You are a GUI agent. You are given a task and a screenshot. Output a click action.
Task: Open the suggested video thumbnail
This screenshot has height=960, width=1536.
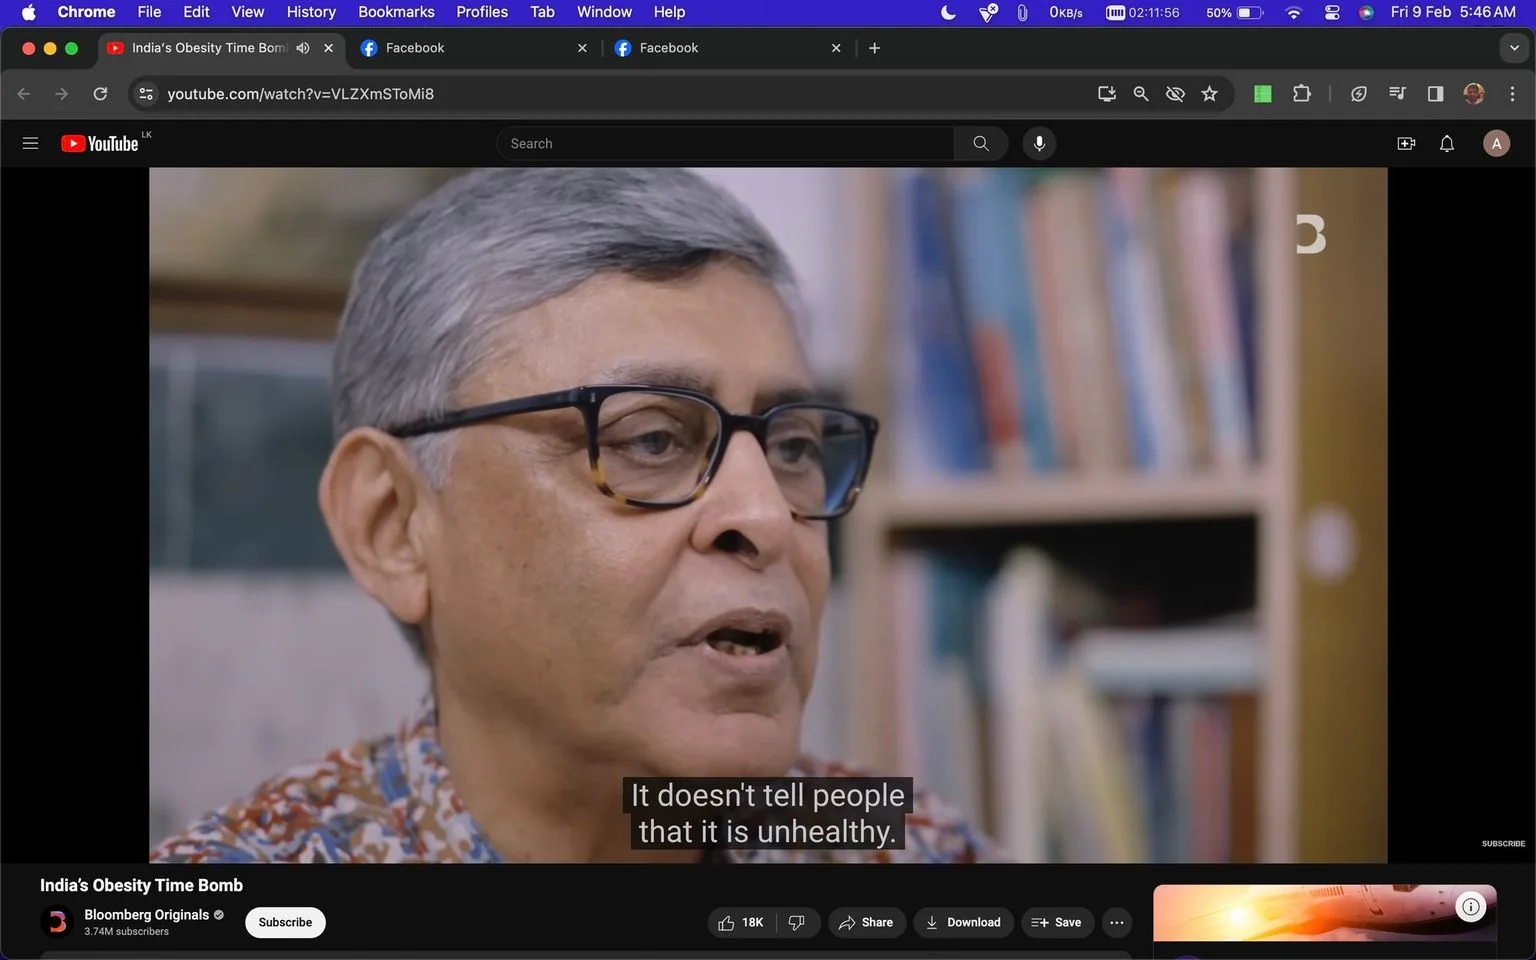pyautogui.click(x=1324, y=913)
